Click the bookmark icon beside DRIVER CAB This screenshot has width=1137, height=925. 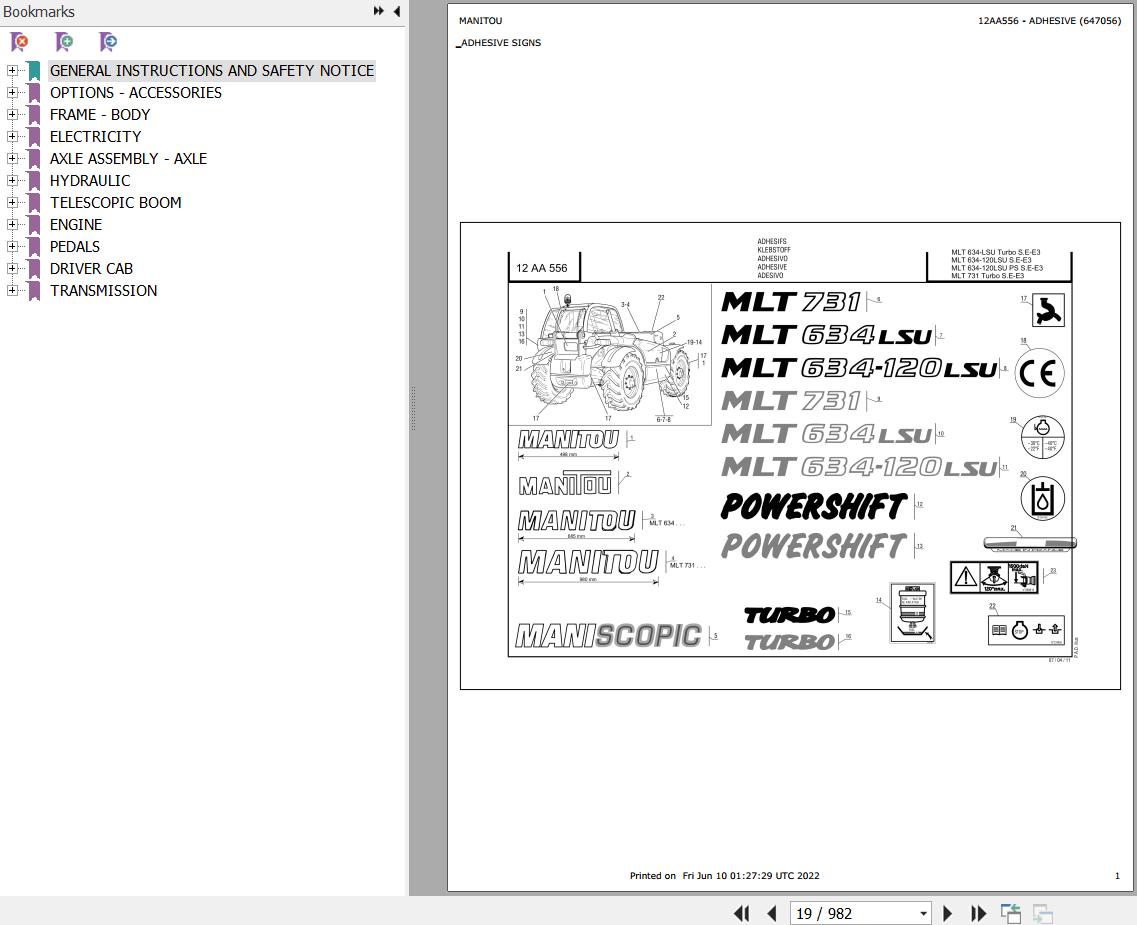pos(33,269)
